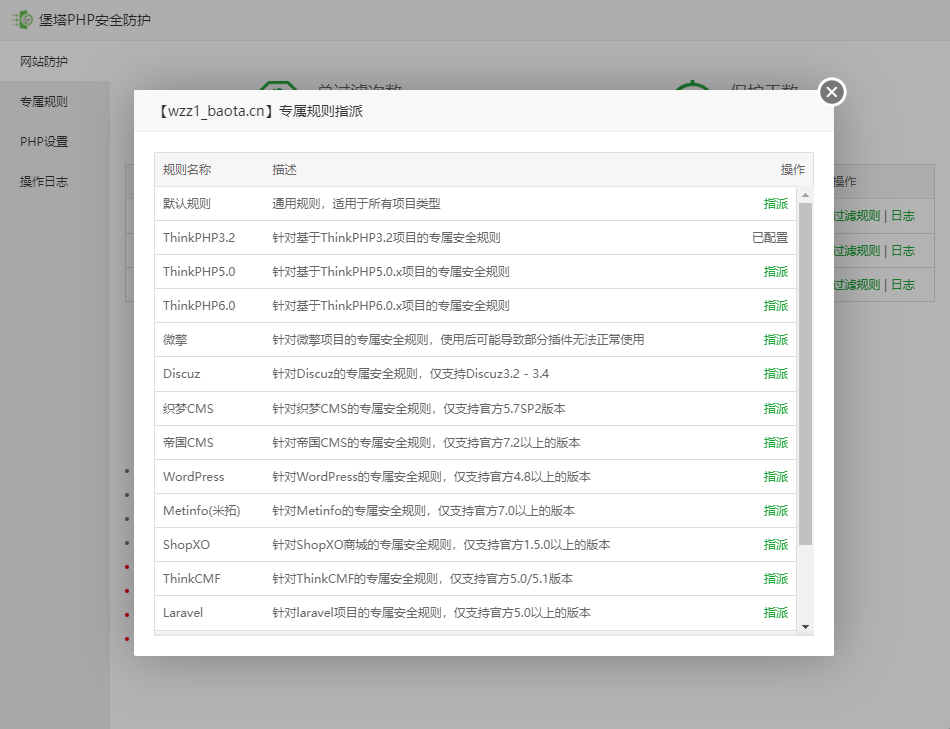950x729 pixels.
Task: Select the ThinkPHP3.2 rule name cell
Action: click(199, 238)
